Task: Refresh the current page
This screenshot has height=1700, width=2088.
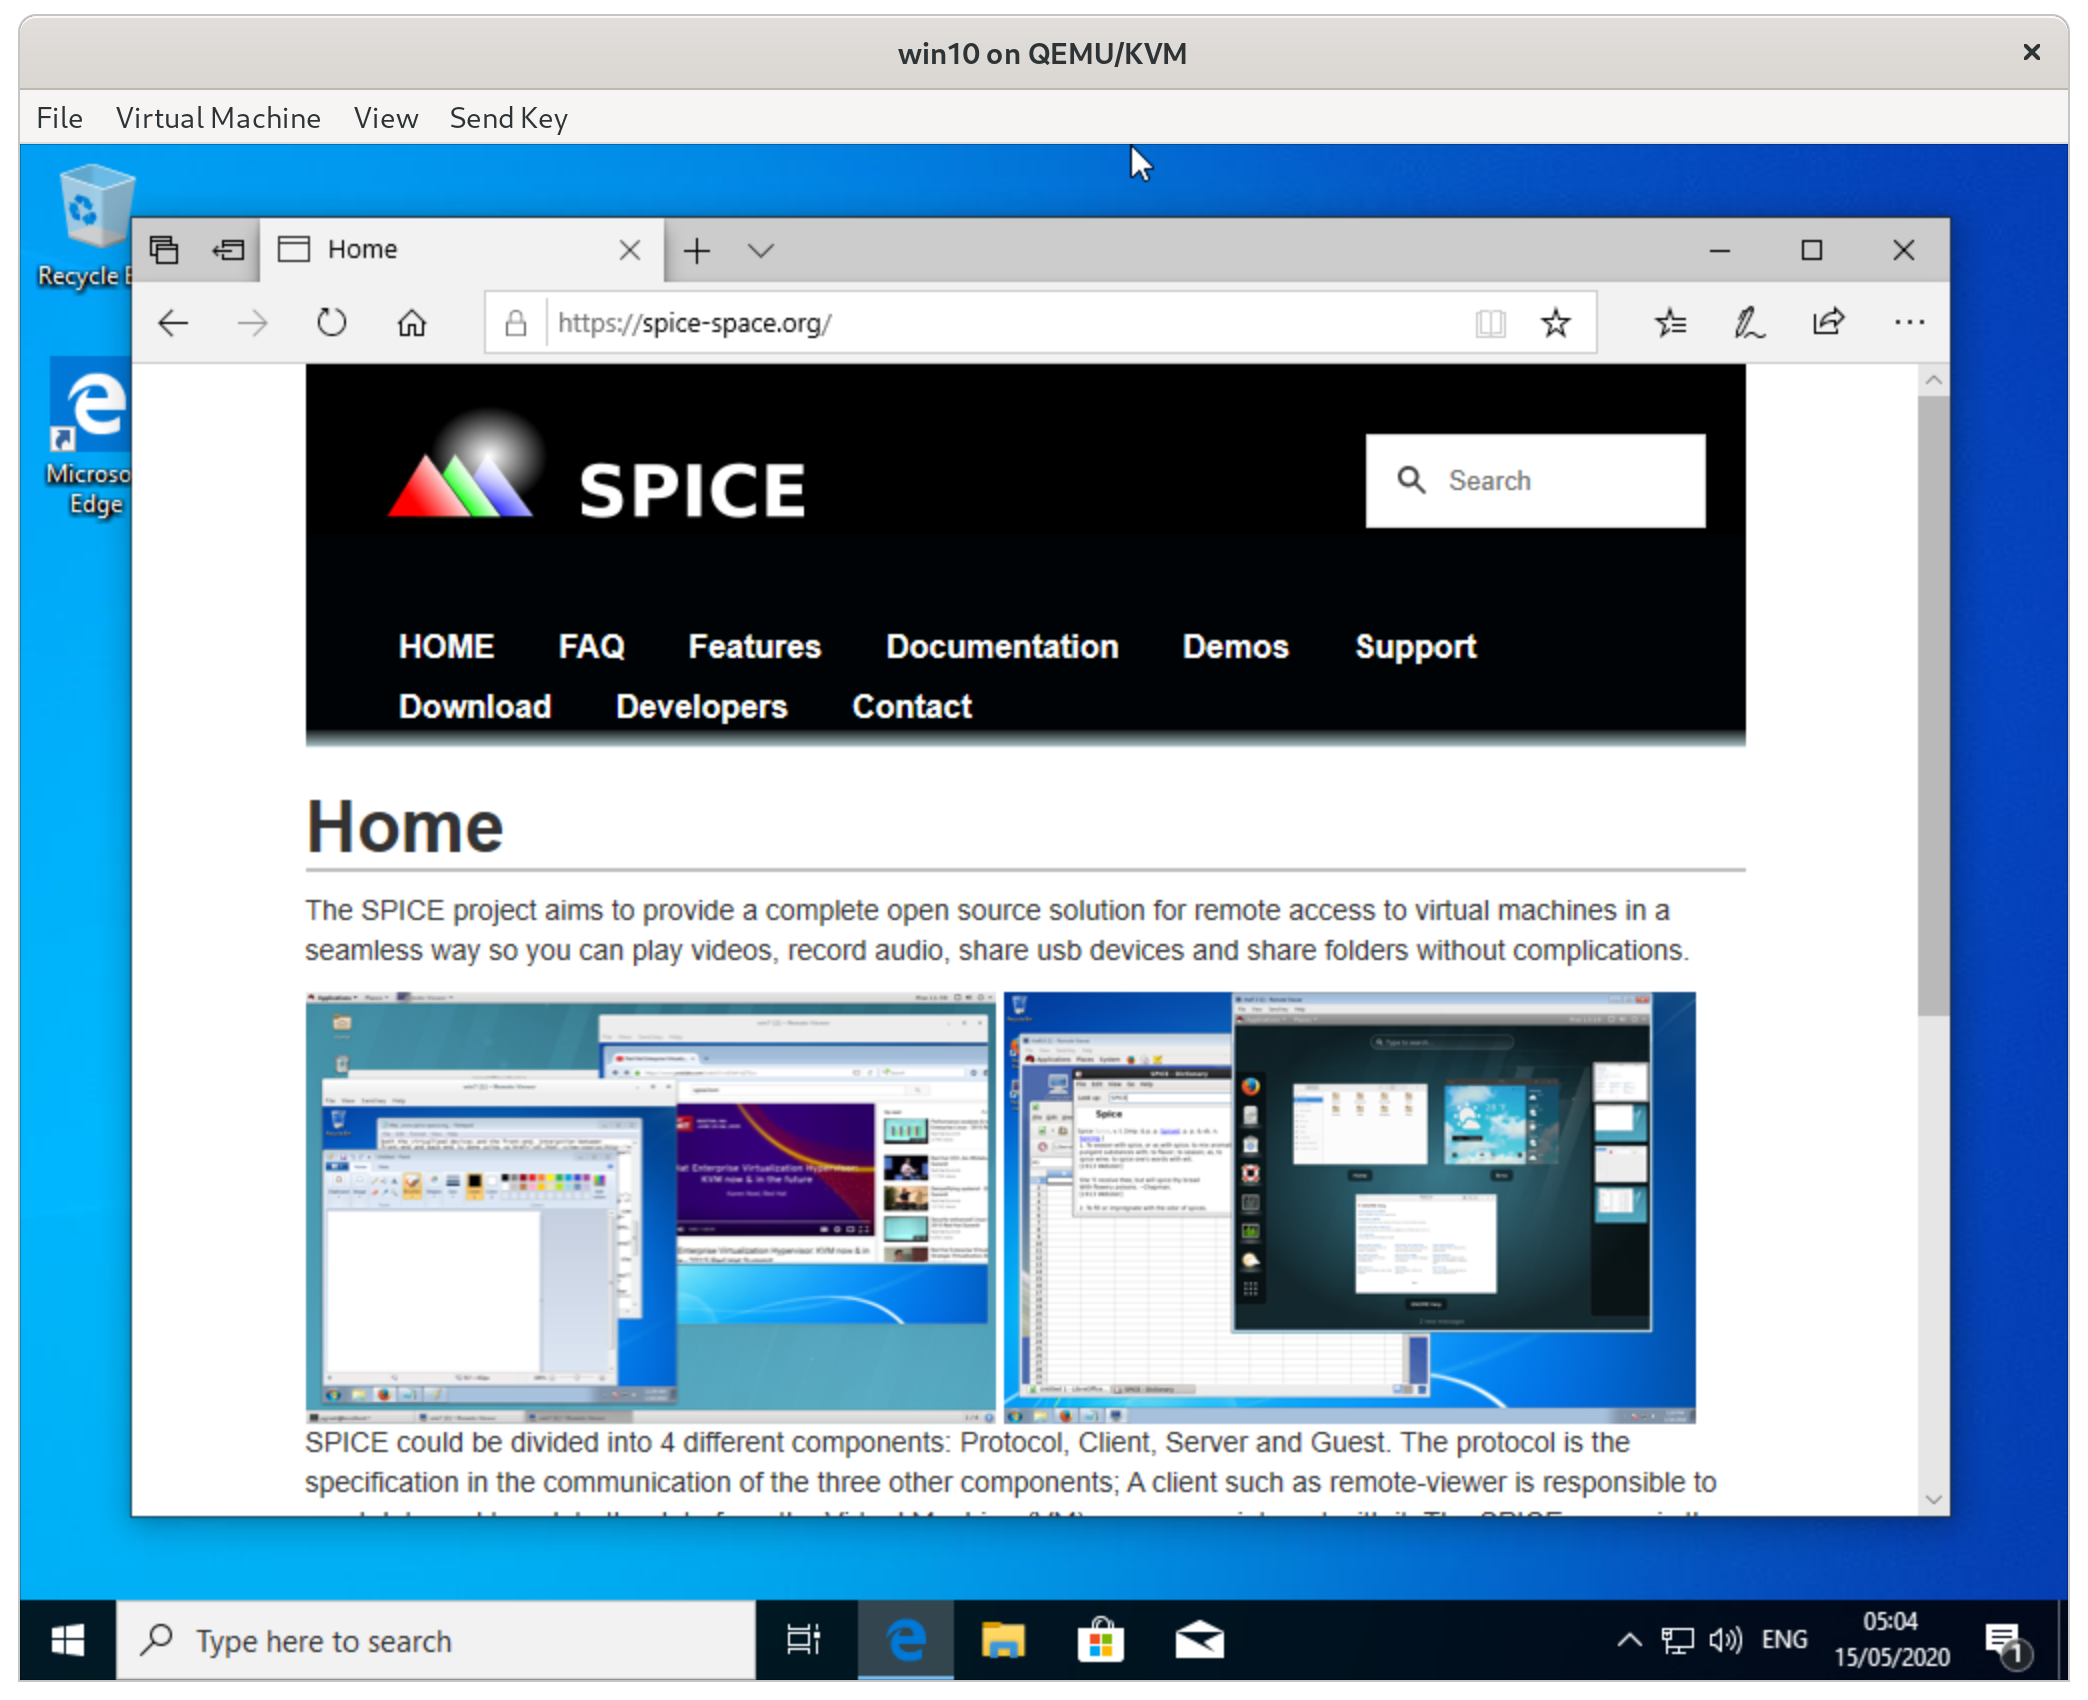Action: pyautogui.click(x=331, y=322)
